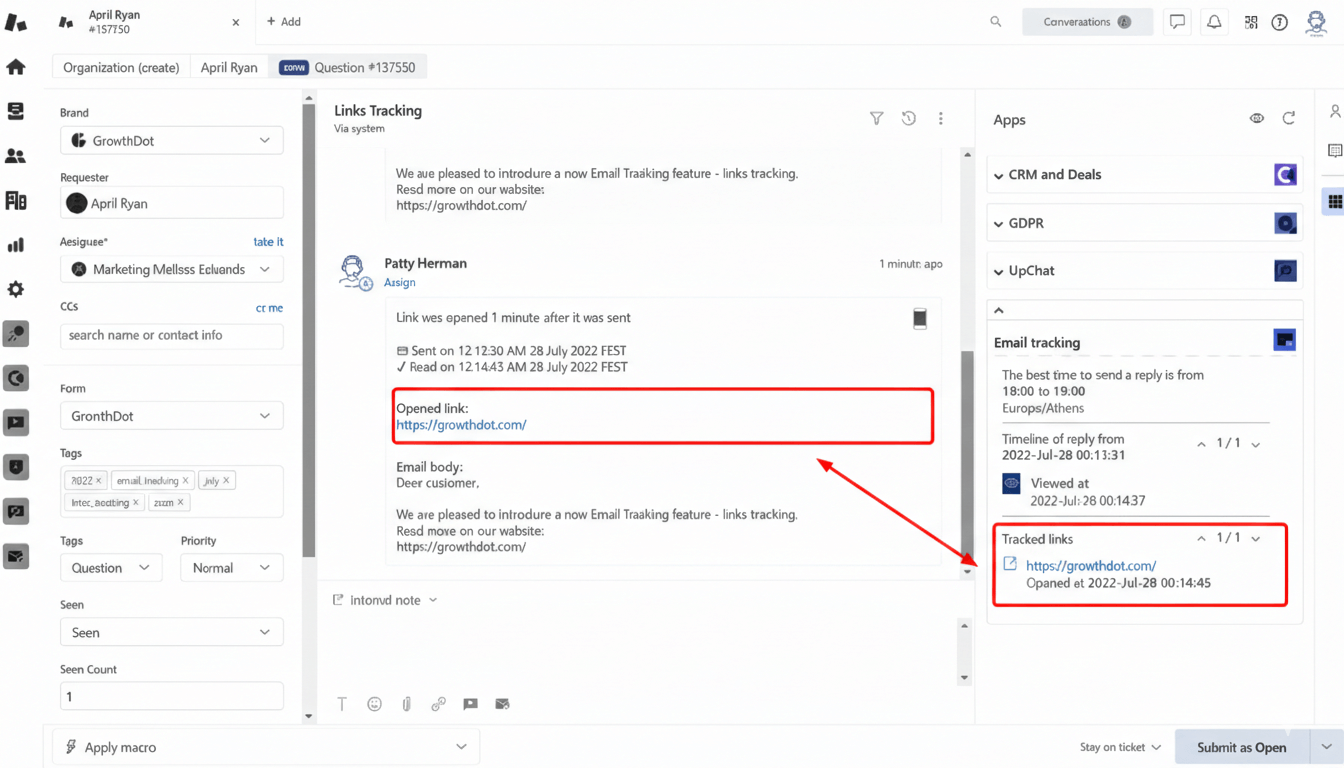
Task: Click the attachment paperclip icon
Action: pos(406,704)
